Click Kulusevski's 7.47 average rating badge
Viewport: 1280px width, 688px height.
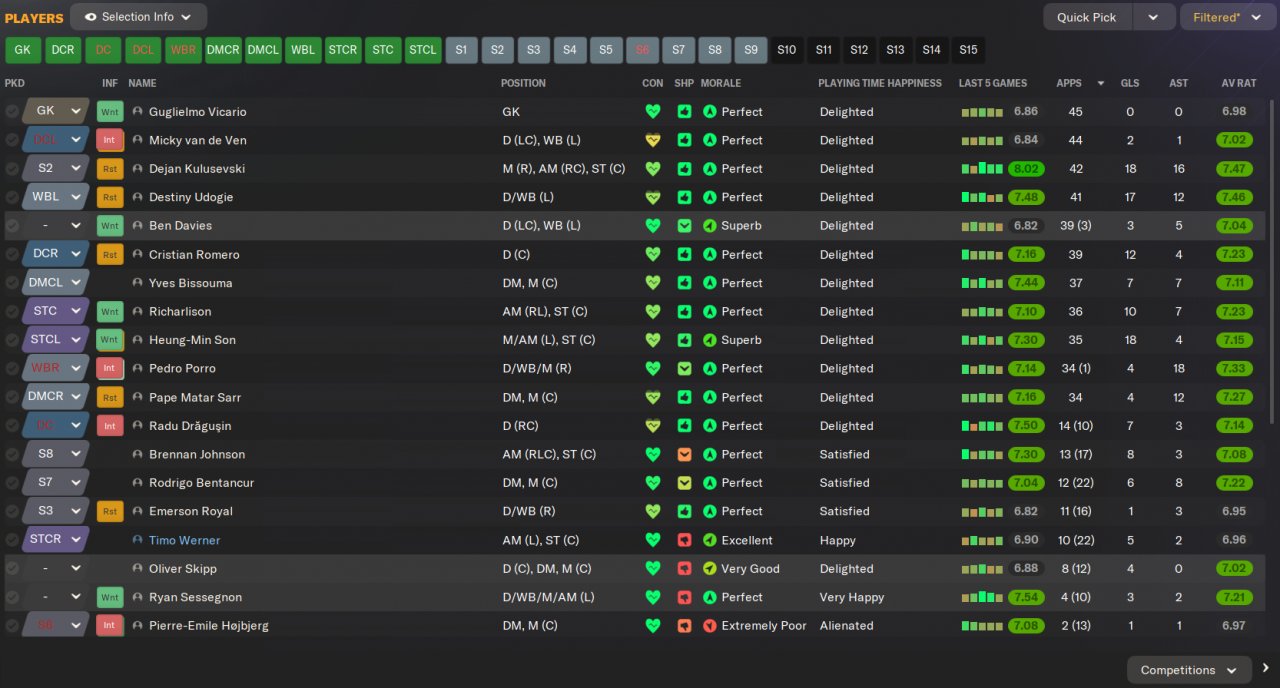click(x=1233, y=169)
